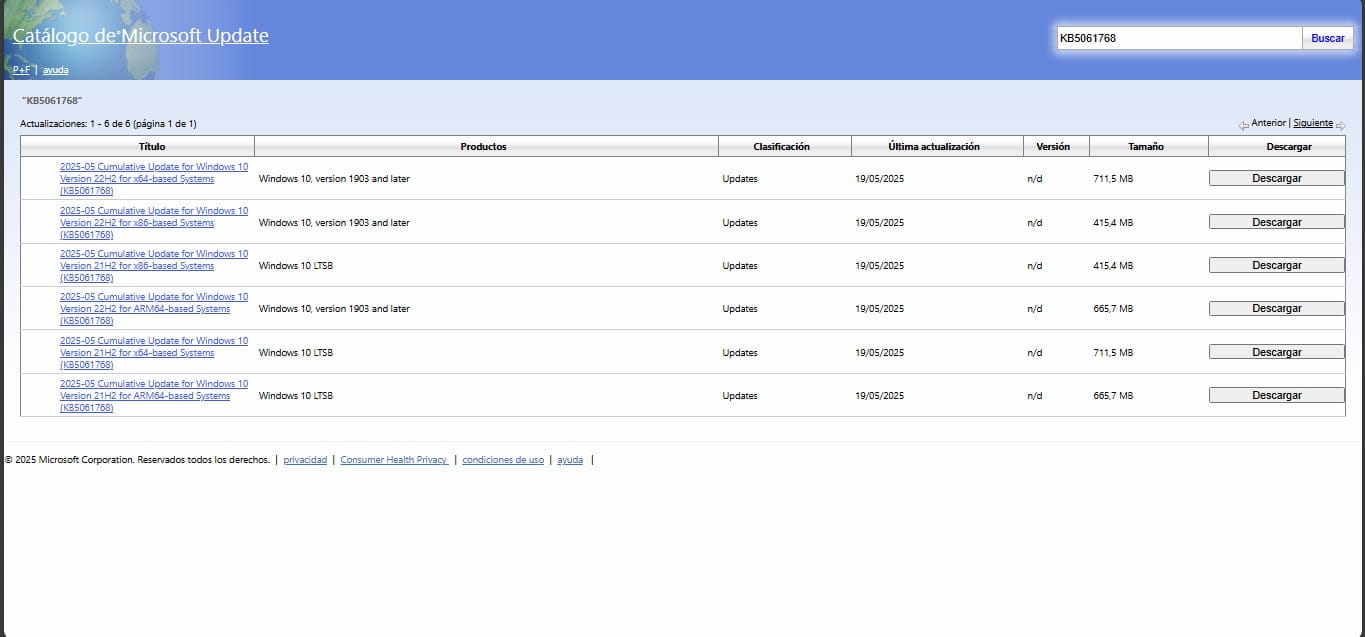Click Windows 10 LTSB in 21H2 x86 row
The height and width of the screenshot is (637, 1365).
pos(296,266)
